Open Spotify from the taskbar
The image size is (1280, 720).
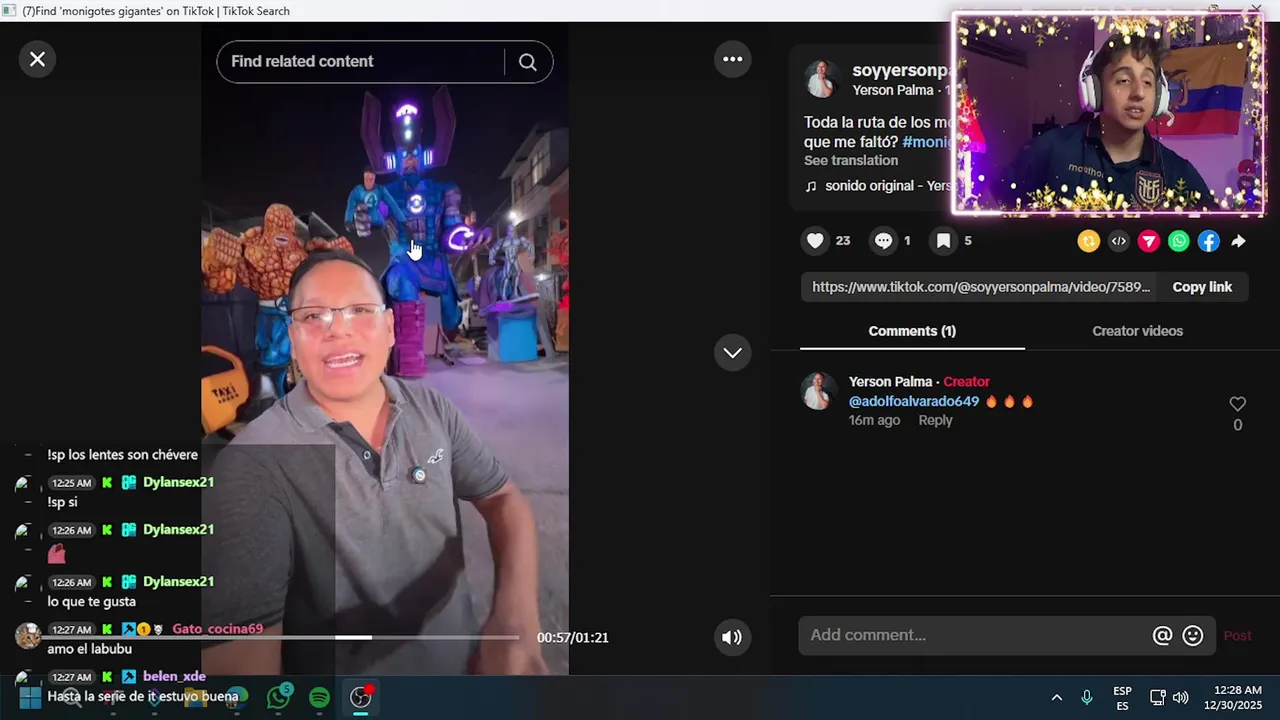point(319,697)
